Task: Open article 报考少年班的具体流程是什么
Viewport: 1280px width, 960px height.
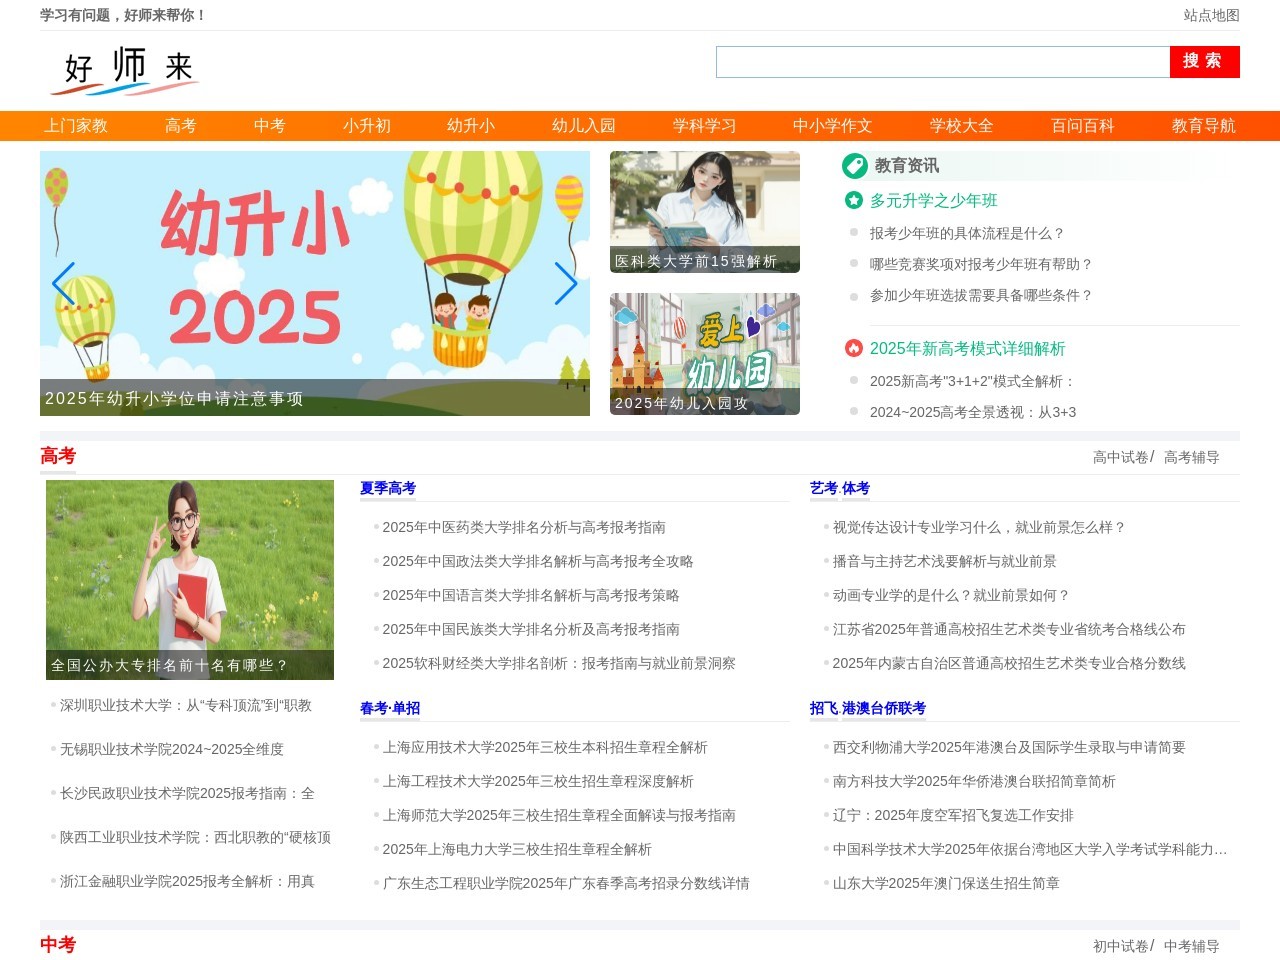Action: point(967,233)
